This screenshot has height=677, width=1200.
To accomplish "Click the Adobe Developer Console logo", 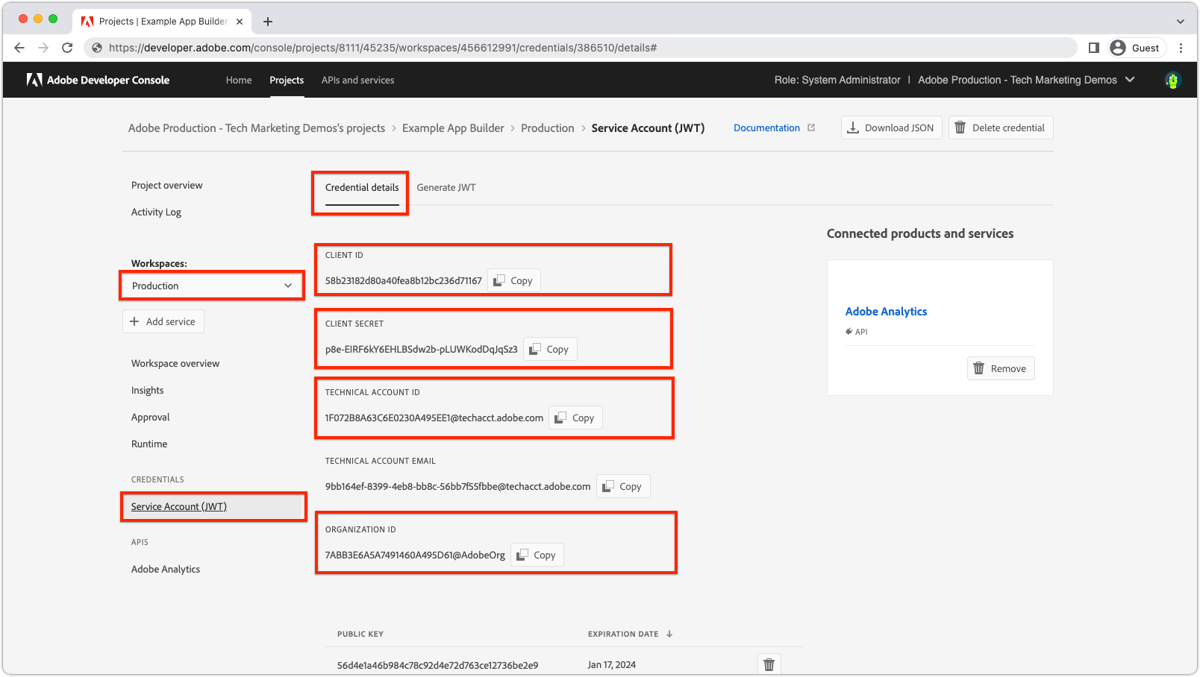I will pyautogui.click(x=97, y=80).
